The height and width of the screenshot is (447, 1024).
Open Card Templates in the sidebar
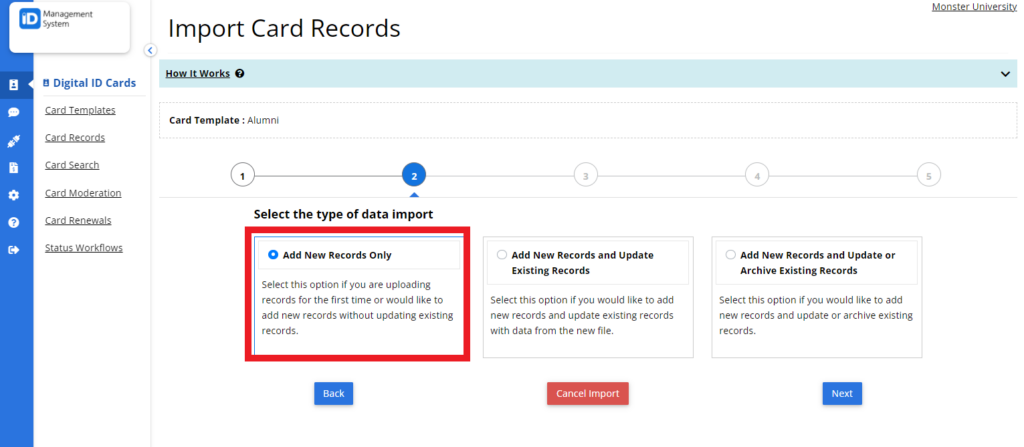coord(80,110)
